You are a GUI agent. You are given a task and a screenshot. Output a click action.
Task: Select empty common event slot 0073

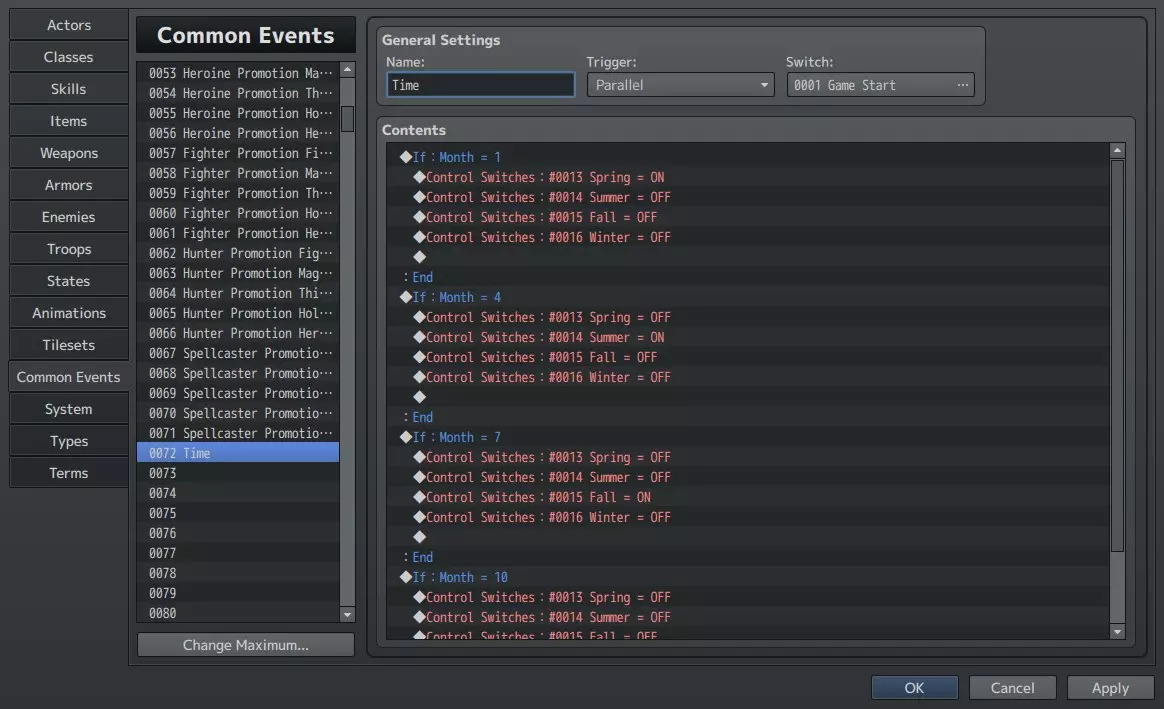click(238, 473)
